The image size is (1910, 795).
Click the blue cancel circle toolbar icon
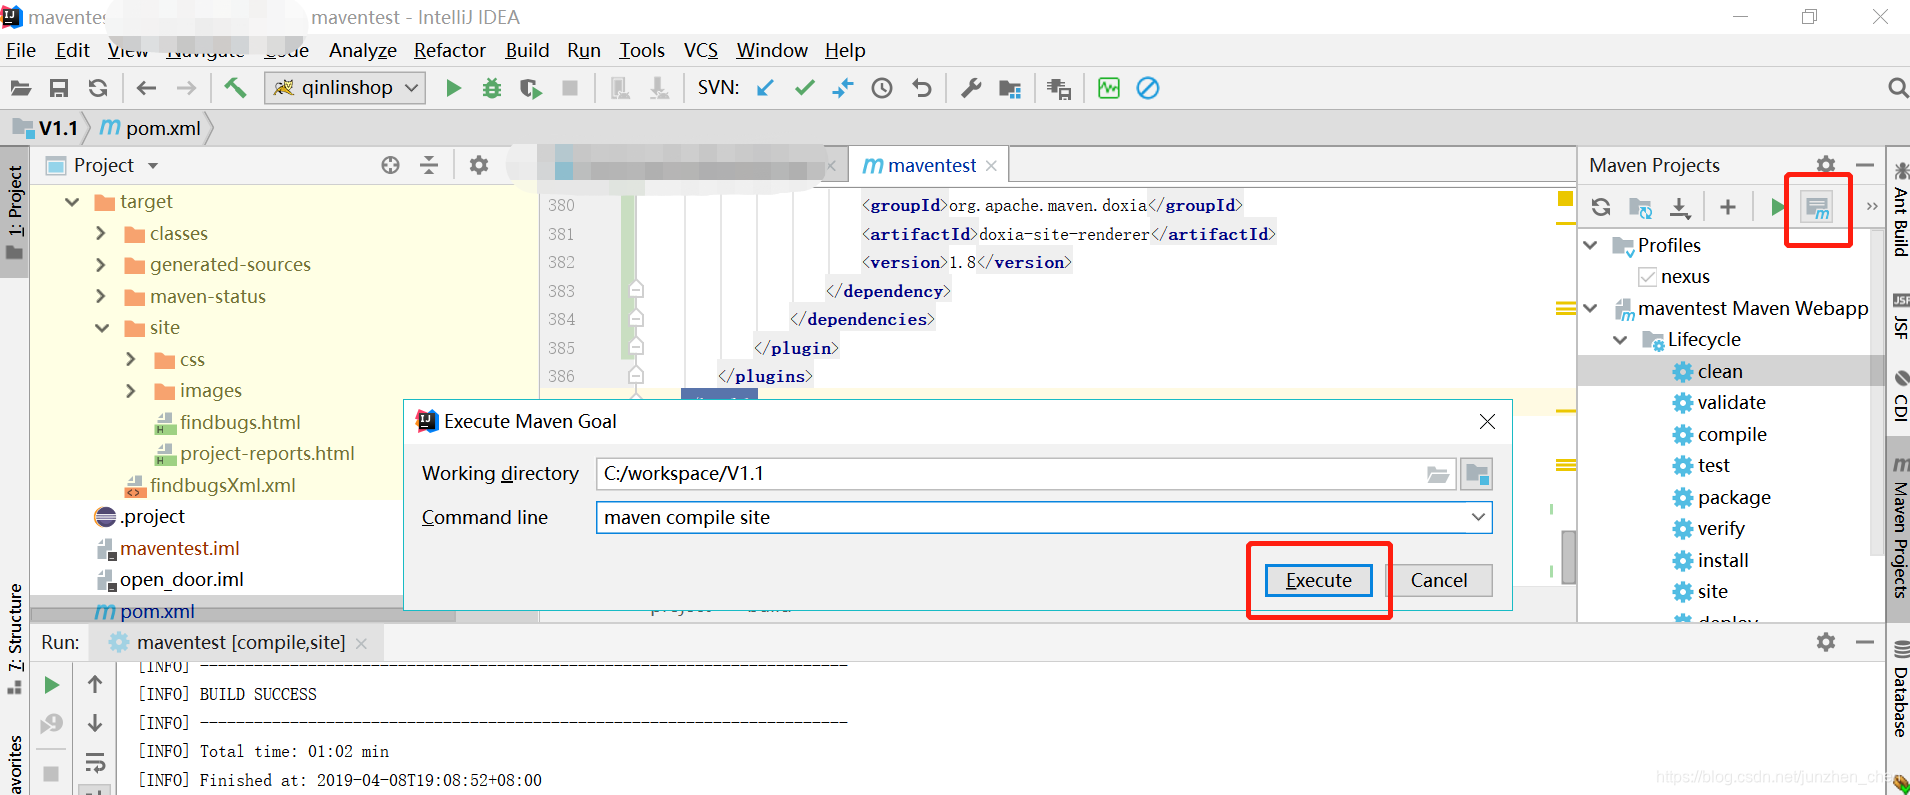[1148, 88]
